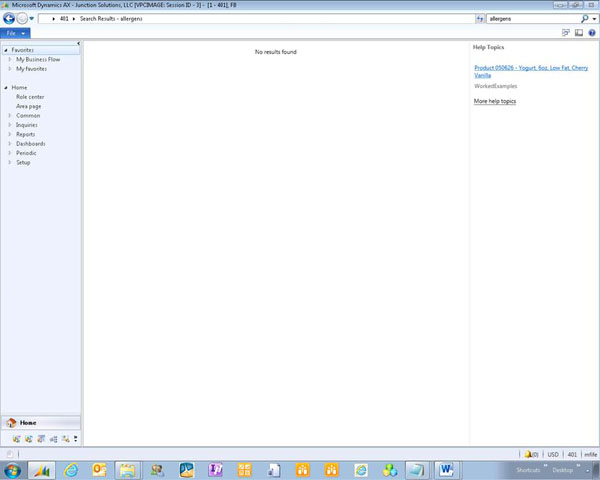This screenshot has width=600, height=480.
Task: Open Word from the taskbar
Action: click(446, 470)
